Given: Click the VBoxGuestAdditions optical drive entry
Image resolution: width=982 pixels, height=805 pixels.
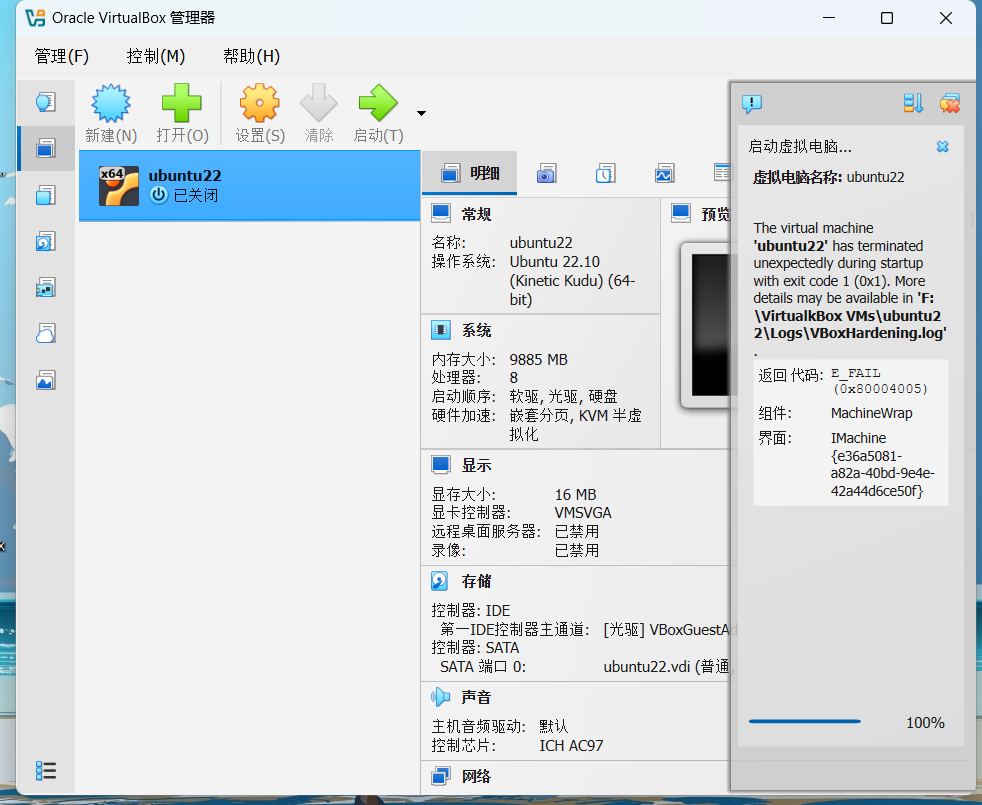Looking at the screenshot, I should tap(670, 630).
